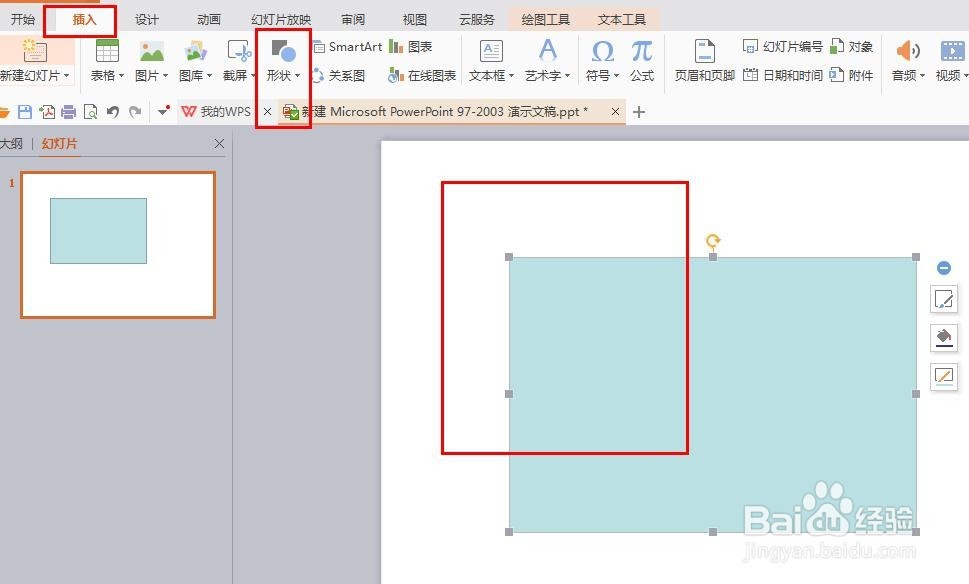Click the 新建幻灯片 new slide icon
Viewport: 969px width, 584px height.
pyautogui.click(x=34, y=51)
